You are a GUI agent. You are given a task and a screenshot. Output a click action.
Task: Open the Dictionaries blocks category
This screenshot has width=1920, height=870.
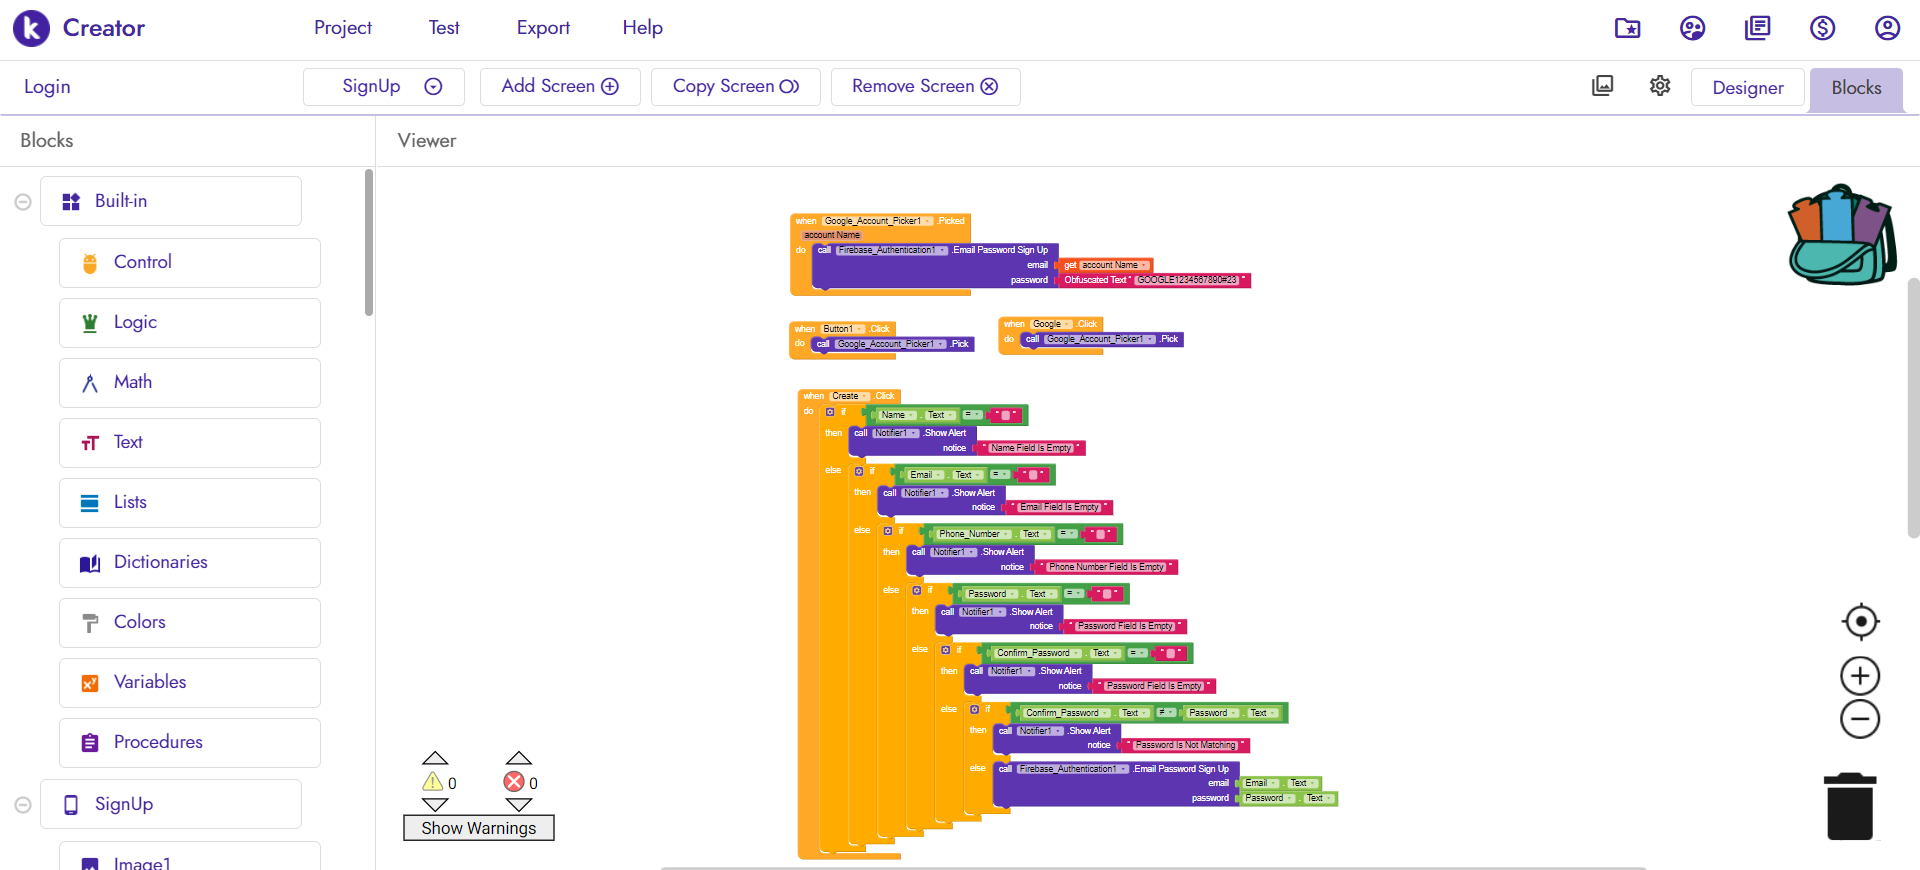click(190, 563)
